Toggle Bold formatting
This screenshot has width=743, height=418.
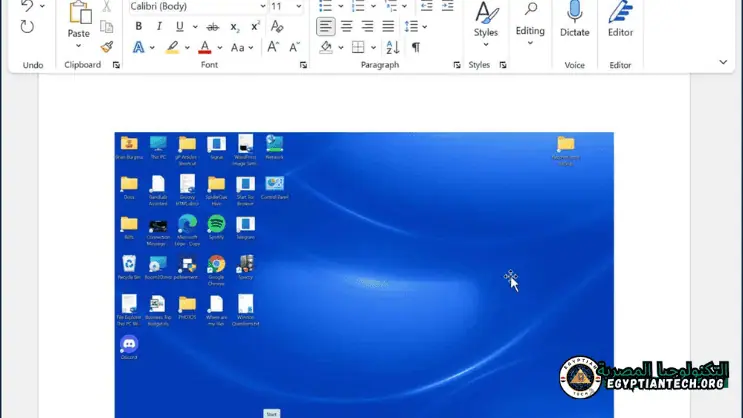point(138,27)
